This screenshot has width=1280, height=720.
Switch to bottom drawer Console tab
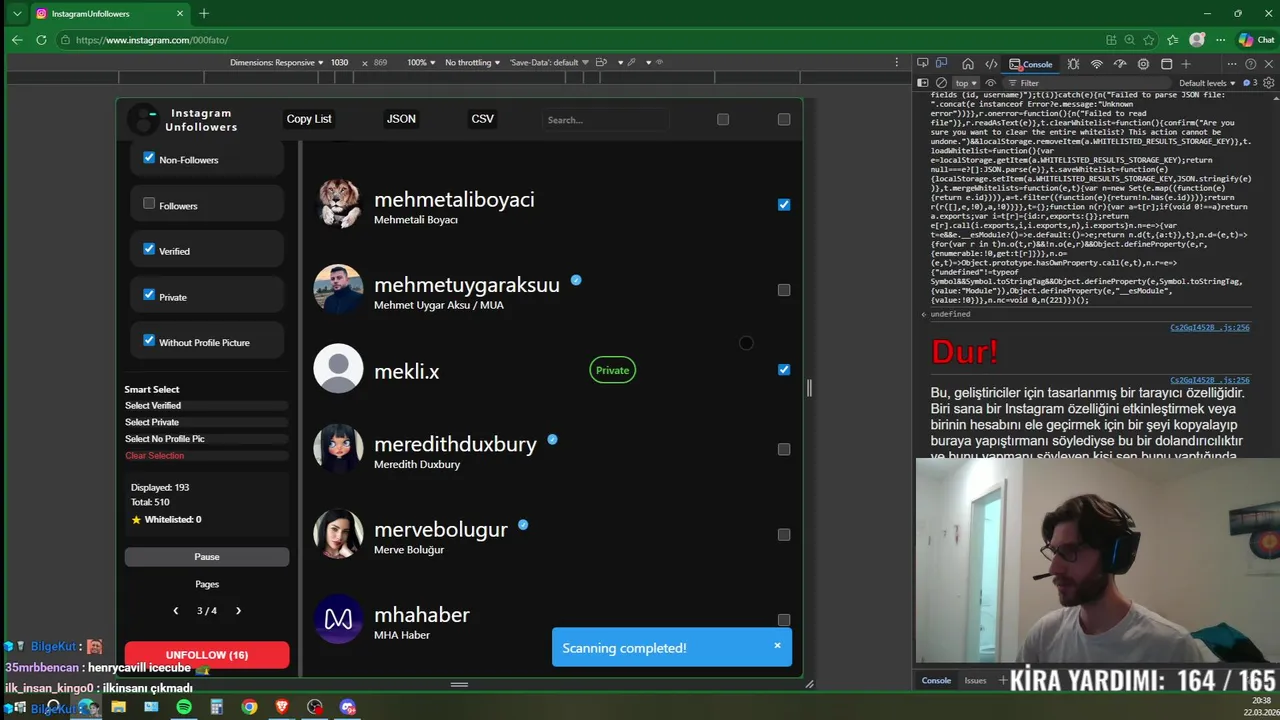coord(936,680)
